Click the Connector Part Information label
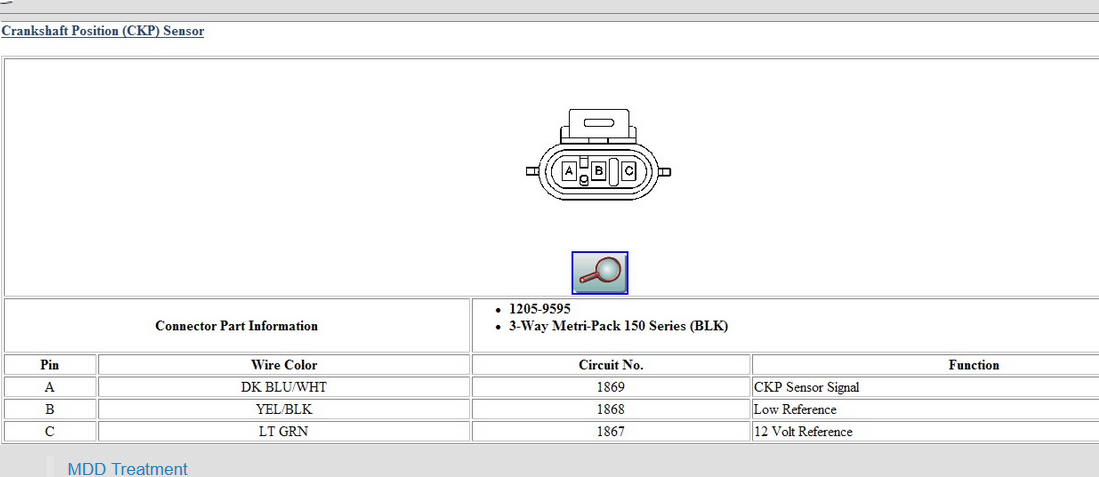This screenshot has height=477, width=1099. pos(237,326)
